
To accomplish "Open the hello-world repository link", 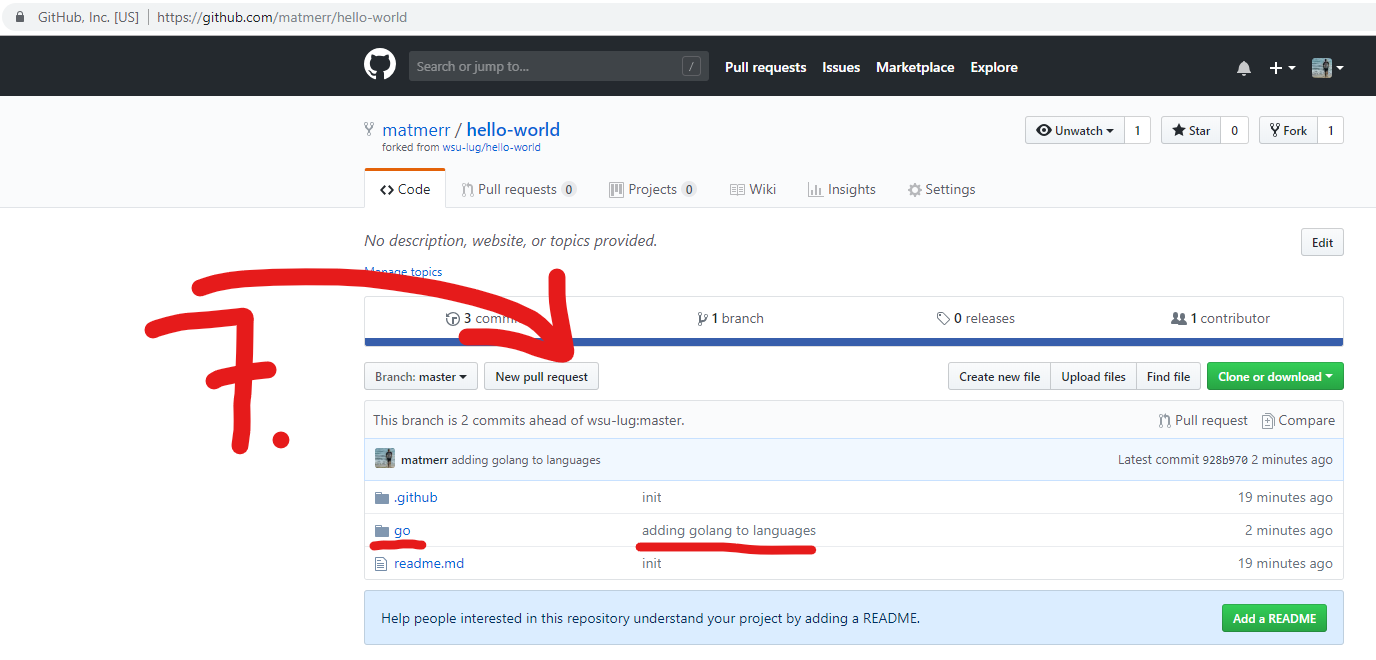I will tap(513, 129).
